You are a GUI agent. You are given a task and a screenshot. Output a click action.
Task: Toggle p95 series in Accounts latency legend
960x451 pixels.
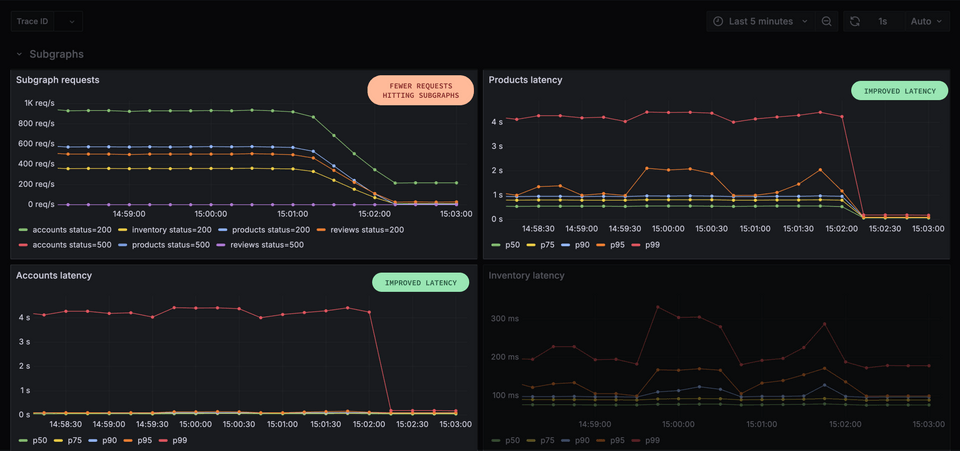click(137, 441)
